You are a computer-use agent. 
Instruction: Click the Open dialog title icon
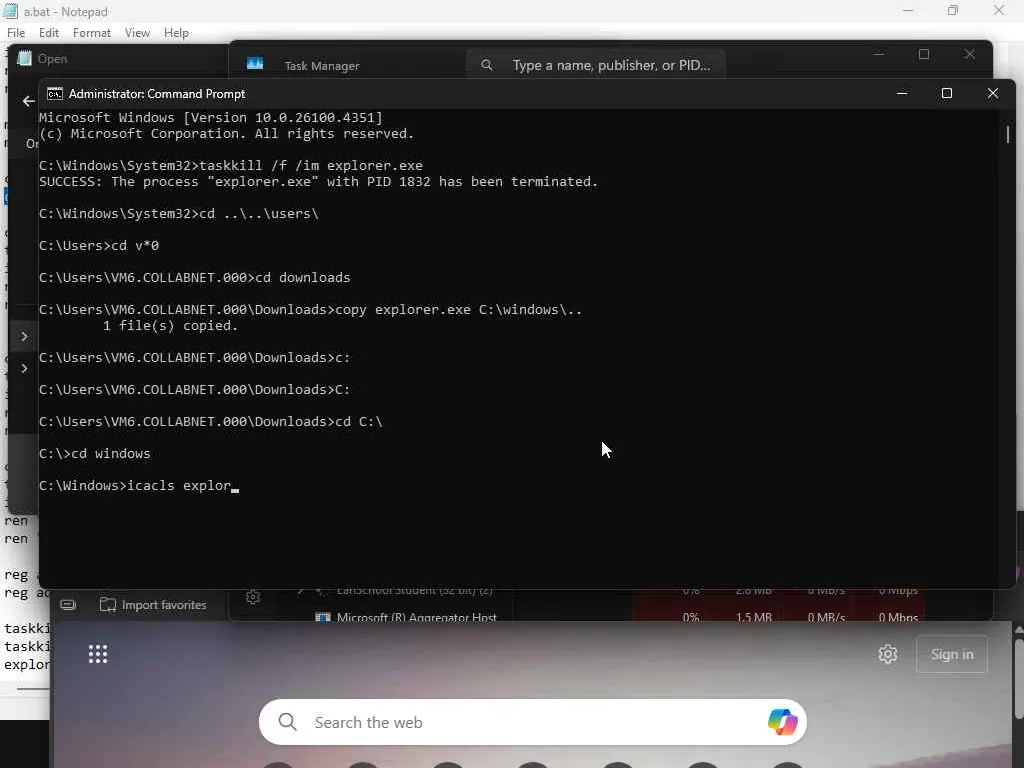[24, 58]
